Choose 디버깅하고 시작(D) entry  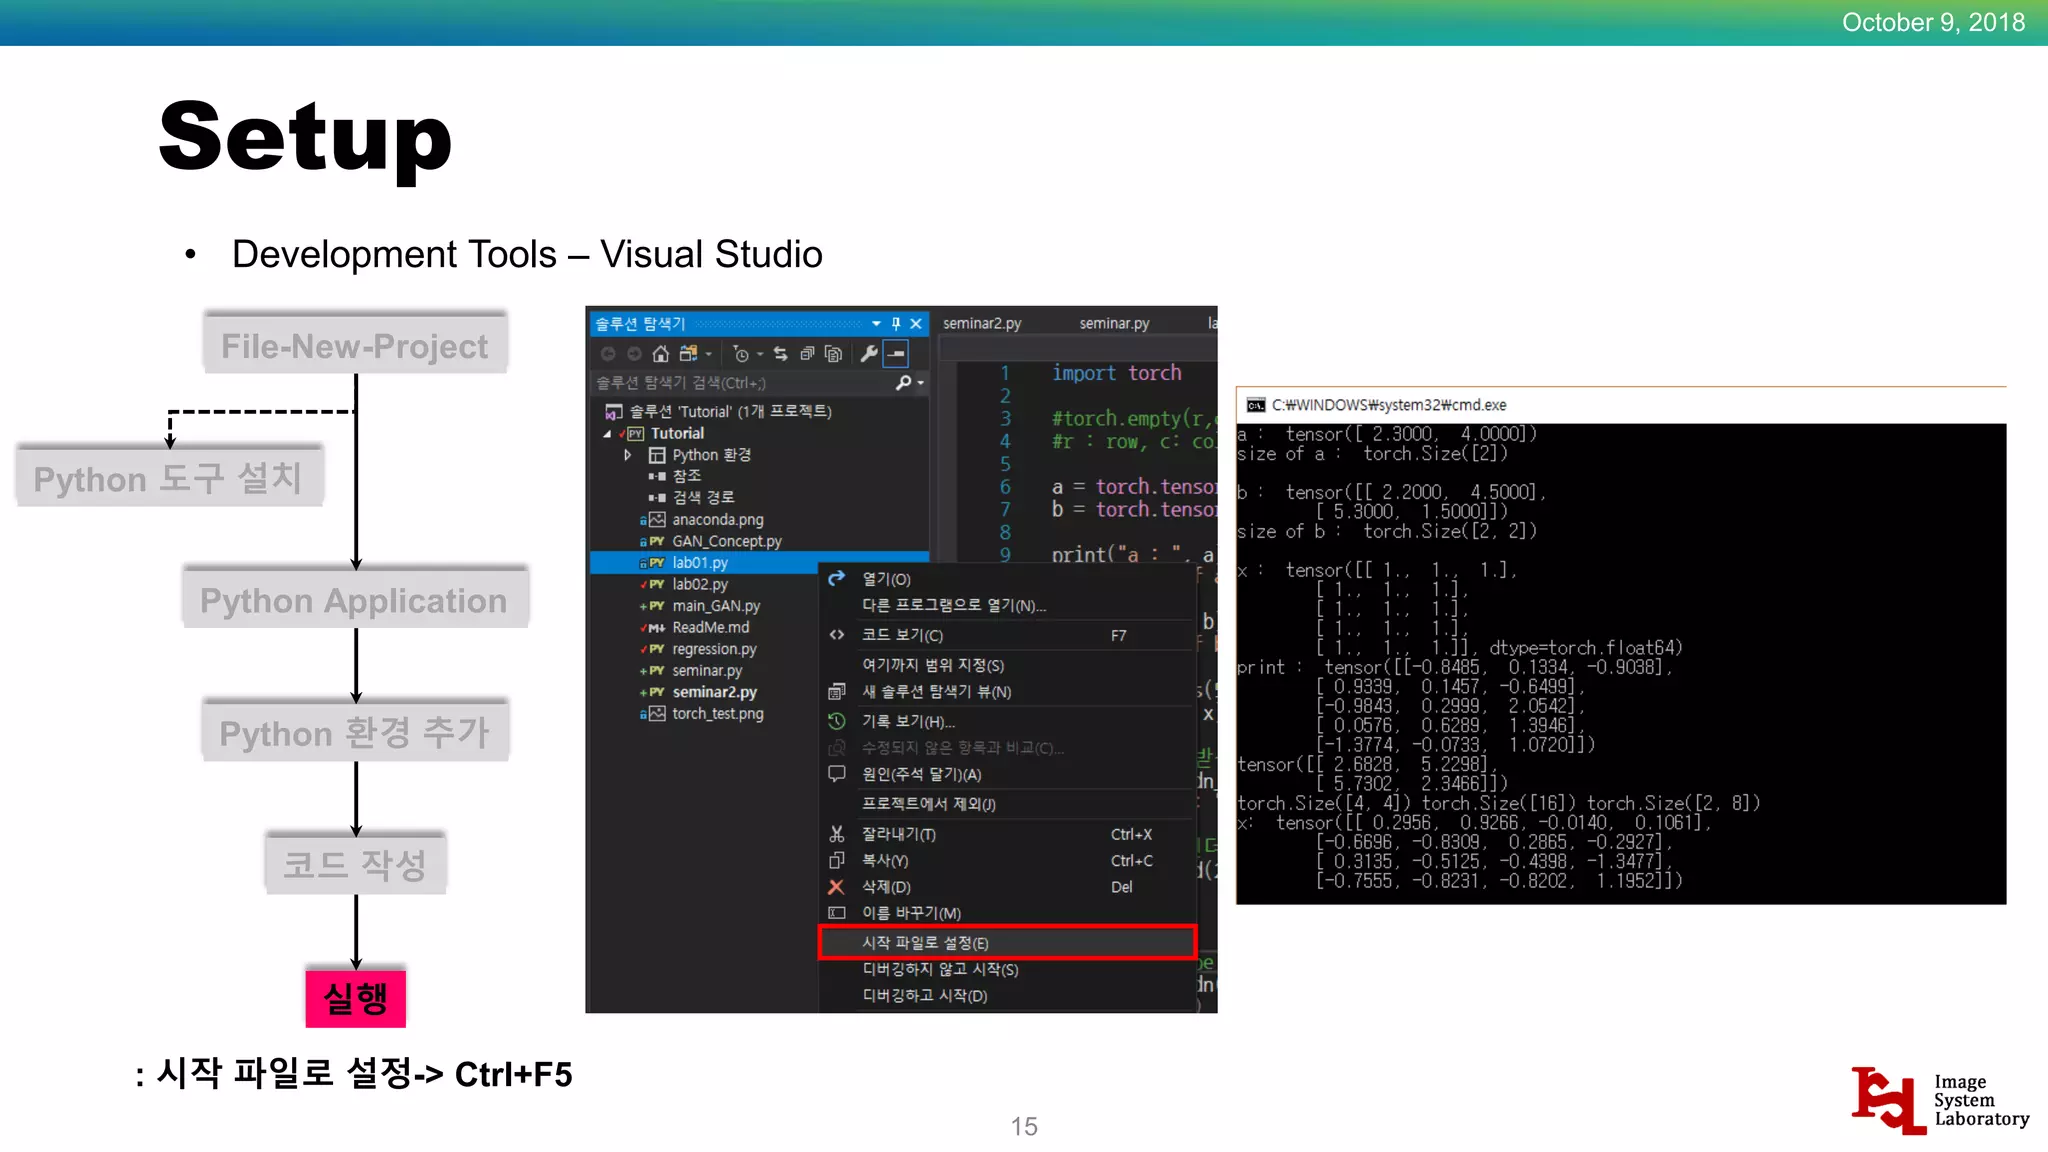(x=1008, y=996)
